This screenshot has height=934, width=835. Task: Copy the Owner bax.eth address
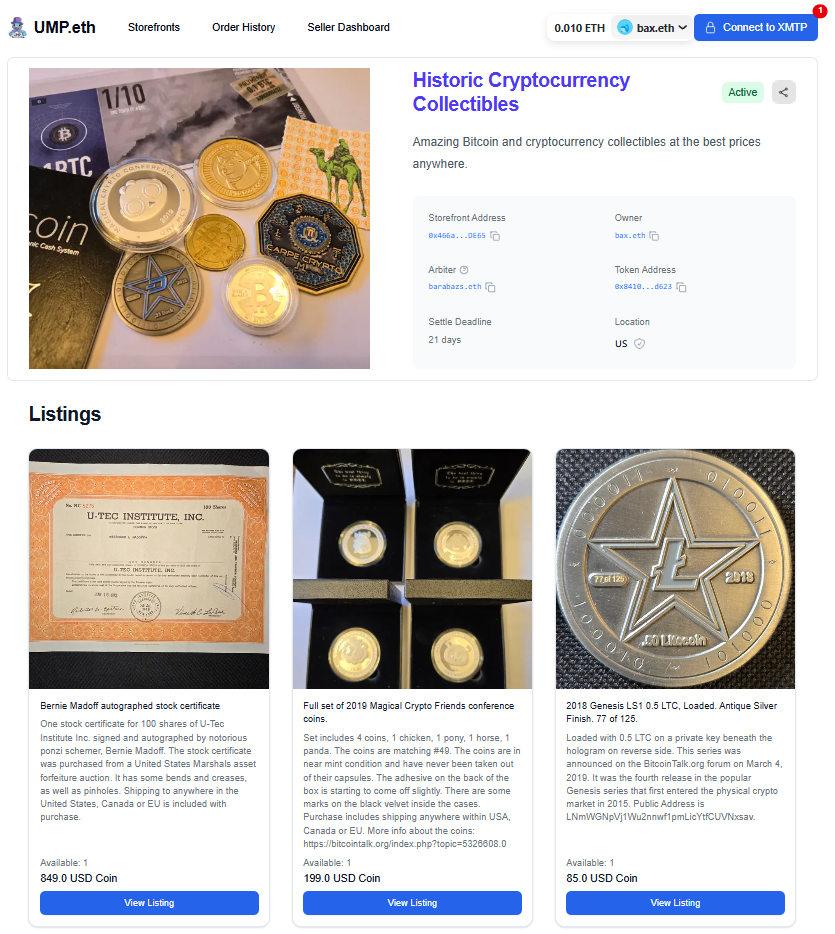[654, 236]
